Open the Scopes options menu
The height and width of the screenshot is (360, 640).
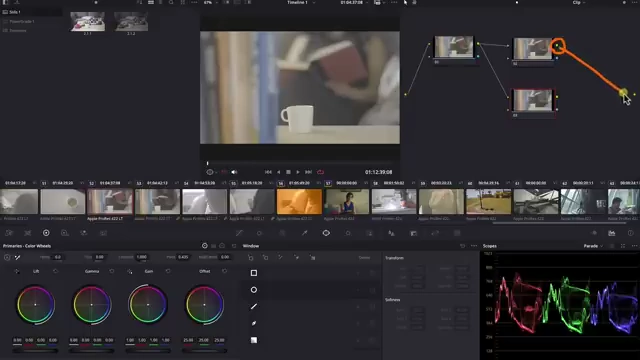[x=634, y=246]
